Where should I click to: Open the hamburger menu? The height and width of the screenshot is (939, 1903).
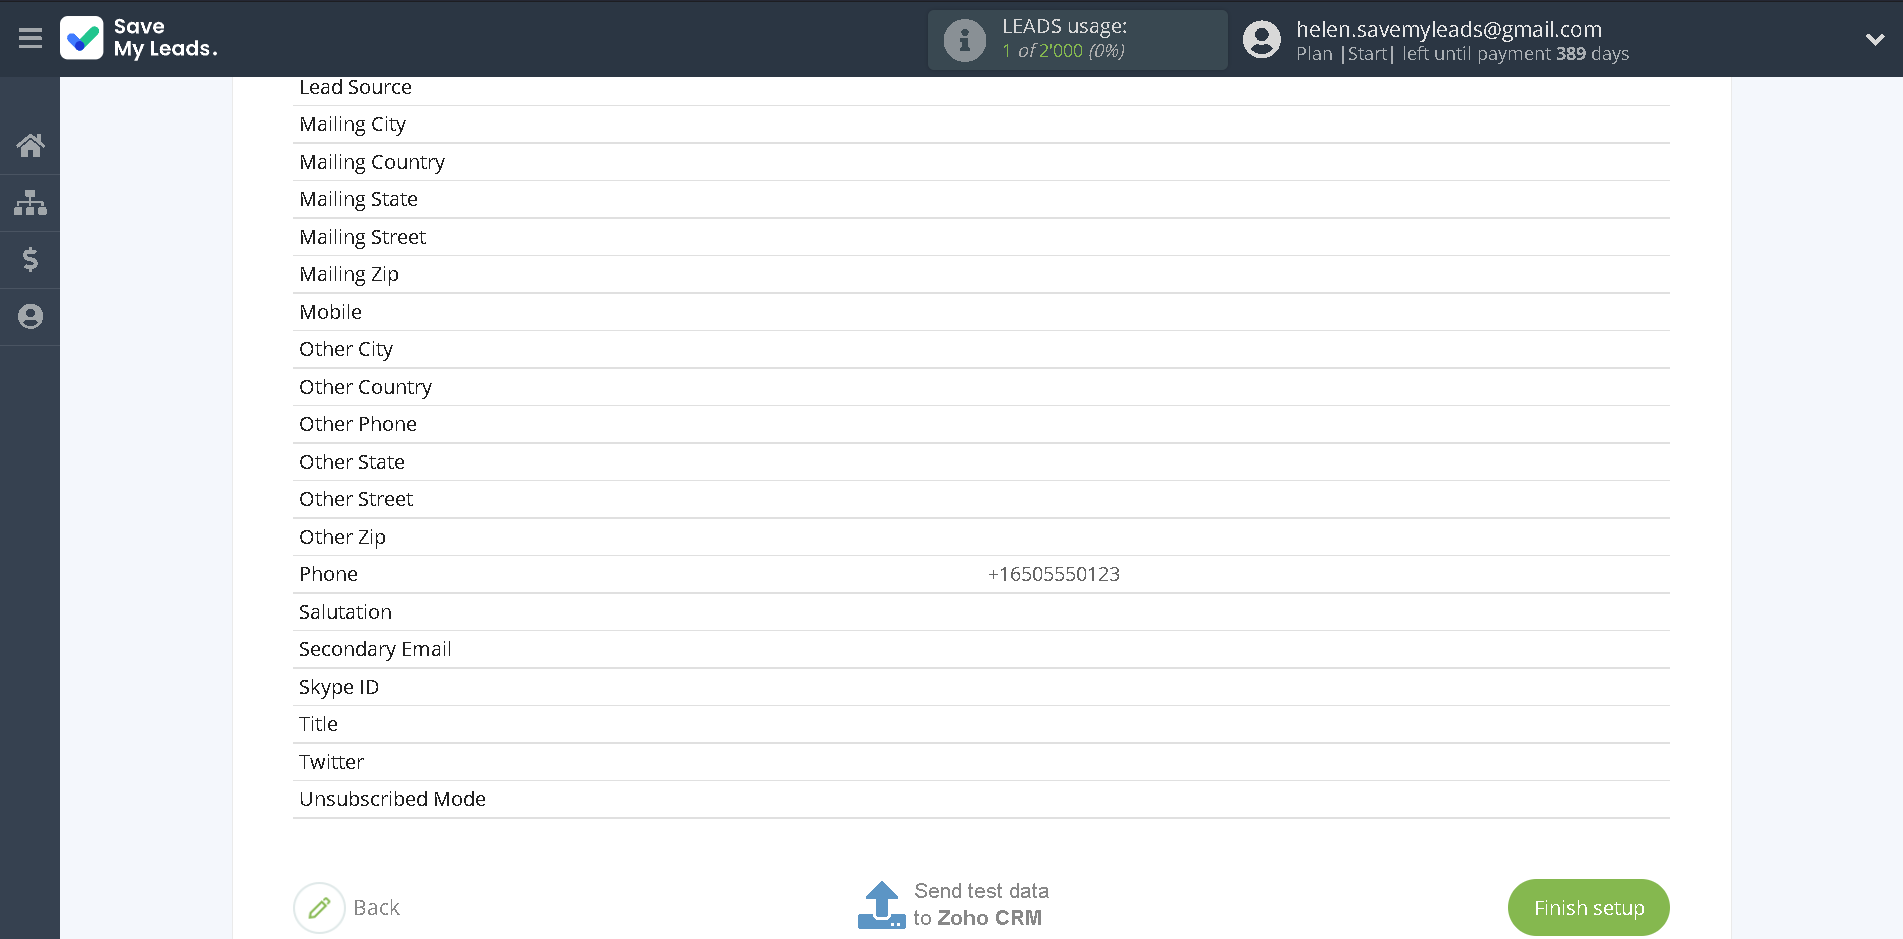coord(30,38)
